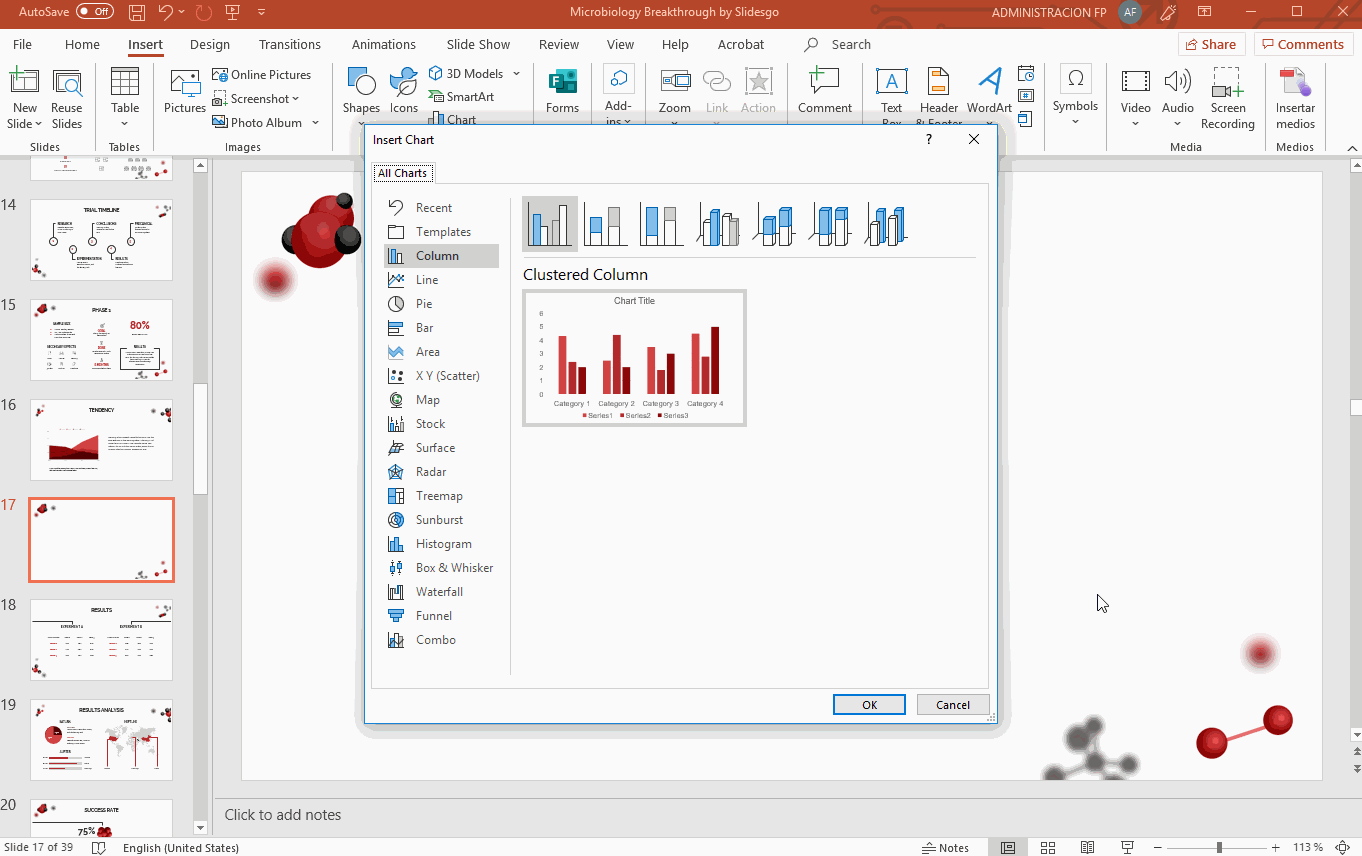
Task: Switch to the Design tab
Action: (x=210, y=45)
